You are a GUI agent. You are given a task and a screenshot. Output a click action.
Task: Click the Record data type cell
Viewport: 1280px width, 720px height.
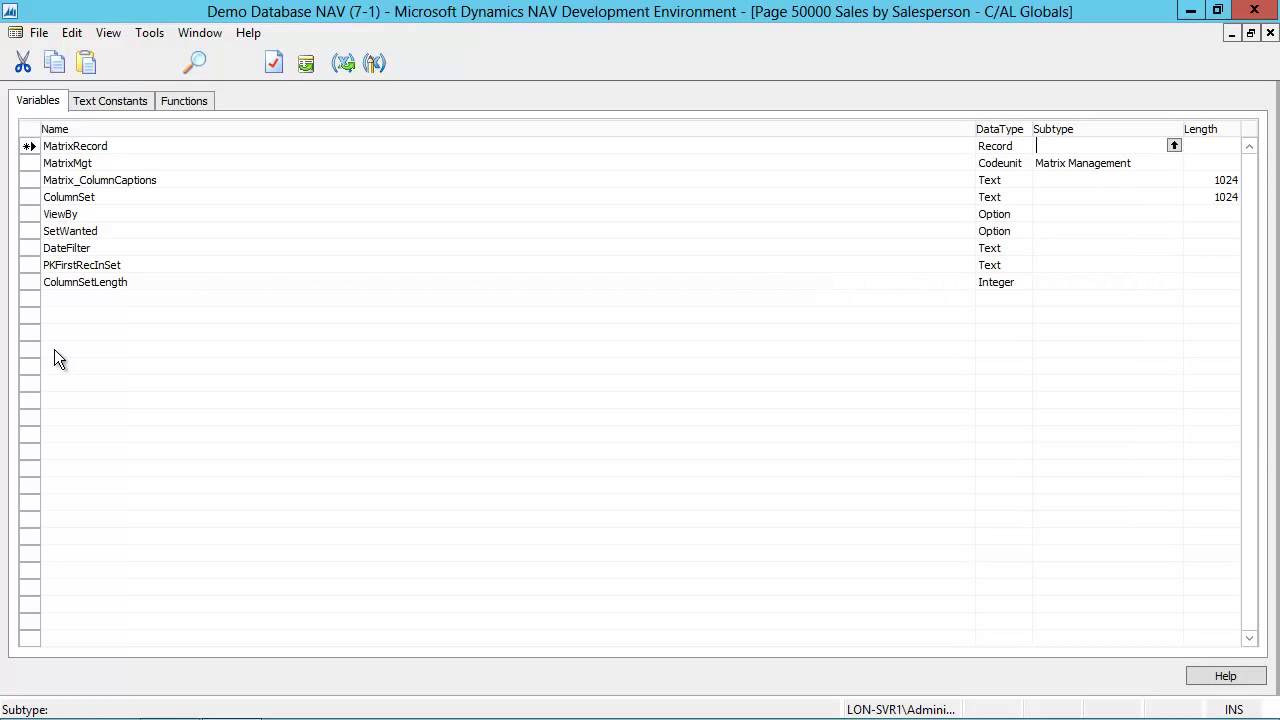click(x=1003, y=146)
